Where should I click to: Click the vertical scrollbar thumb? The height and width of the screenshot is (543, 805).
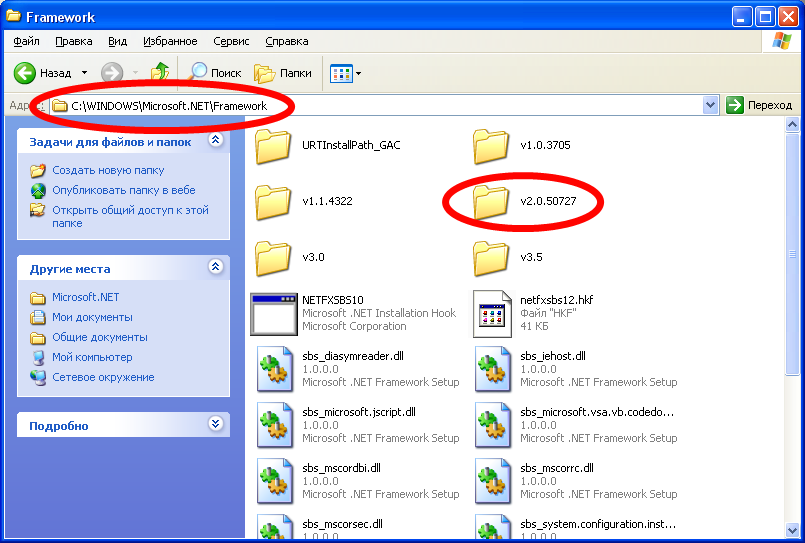pos(792,254)
